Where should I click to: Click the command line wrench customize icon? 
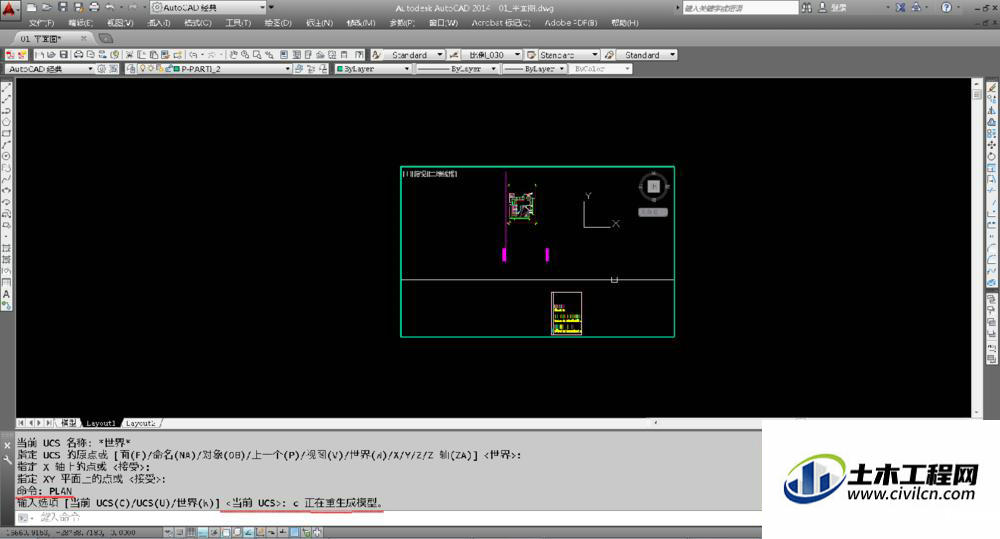7,459
